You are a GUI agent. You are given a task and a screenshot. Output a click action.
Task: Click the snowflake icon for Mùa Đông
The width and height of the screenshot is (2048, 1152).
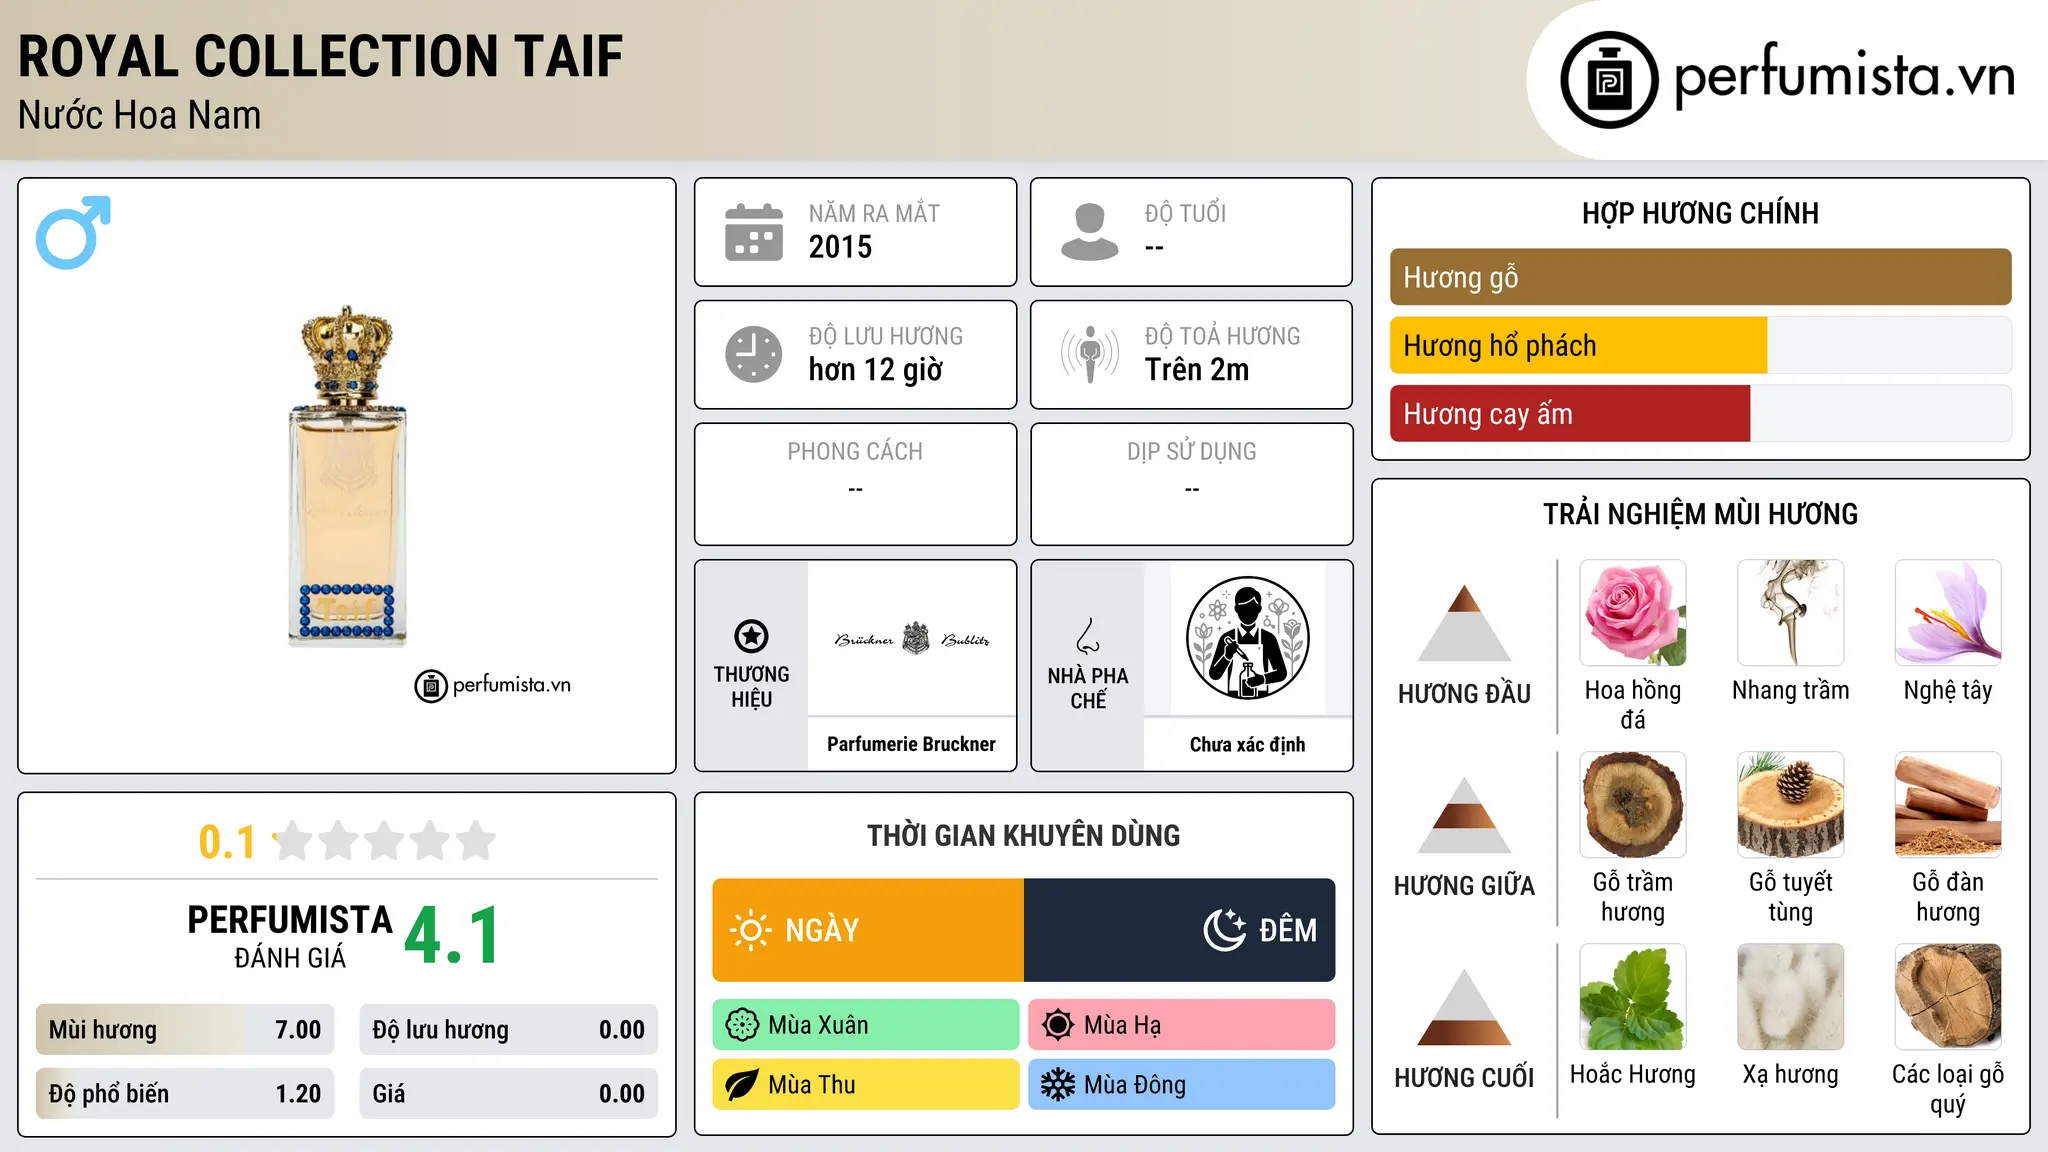pyautogui.click(x=1058, y=1085)
